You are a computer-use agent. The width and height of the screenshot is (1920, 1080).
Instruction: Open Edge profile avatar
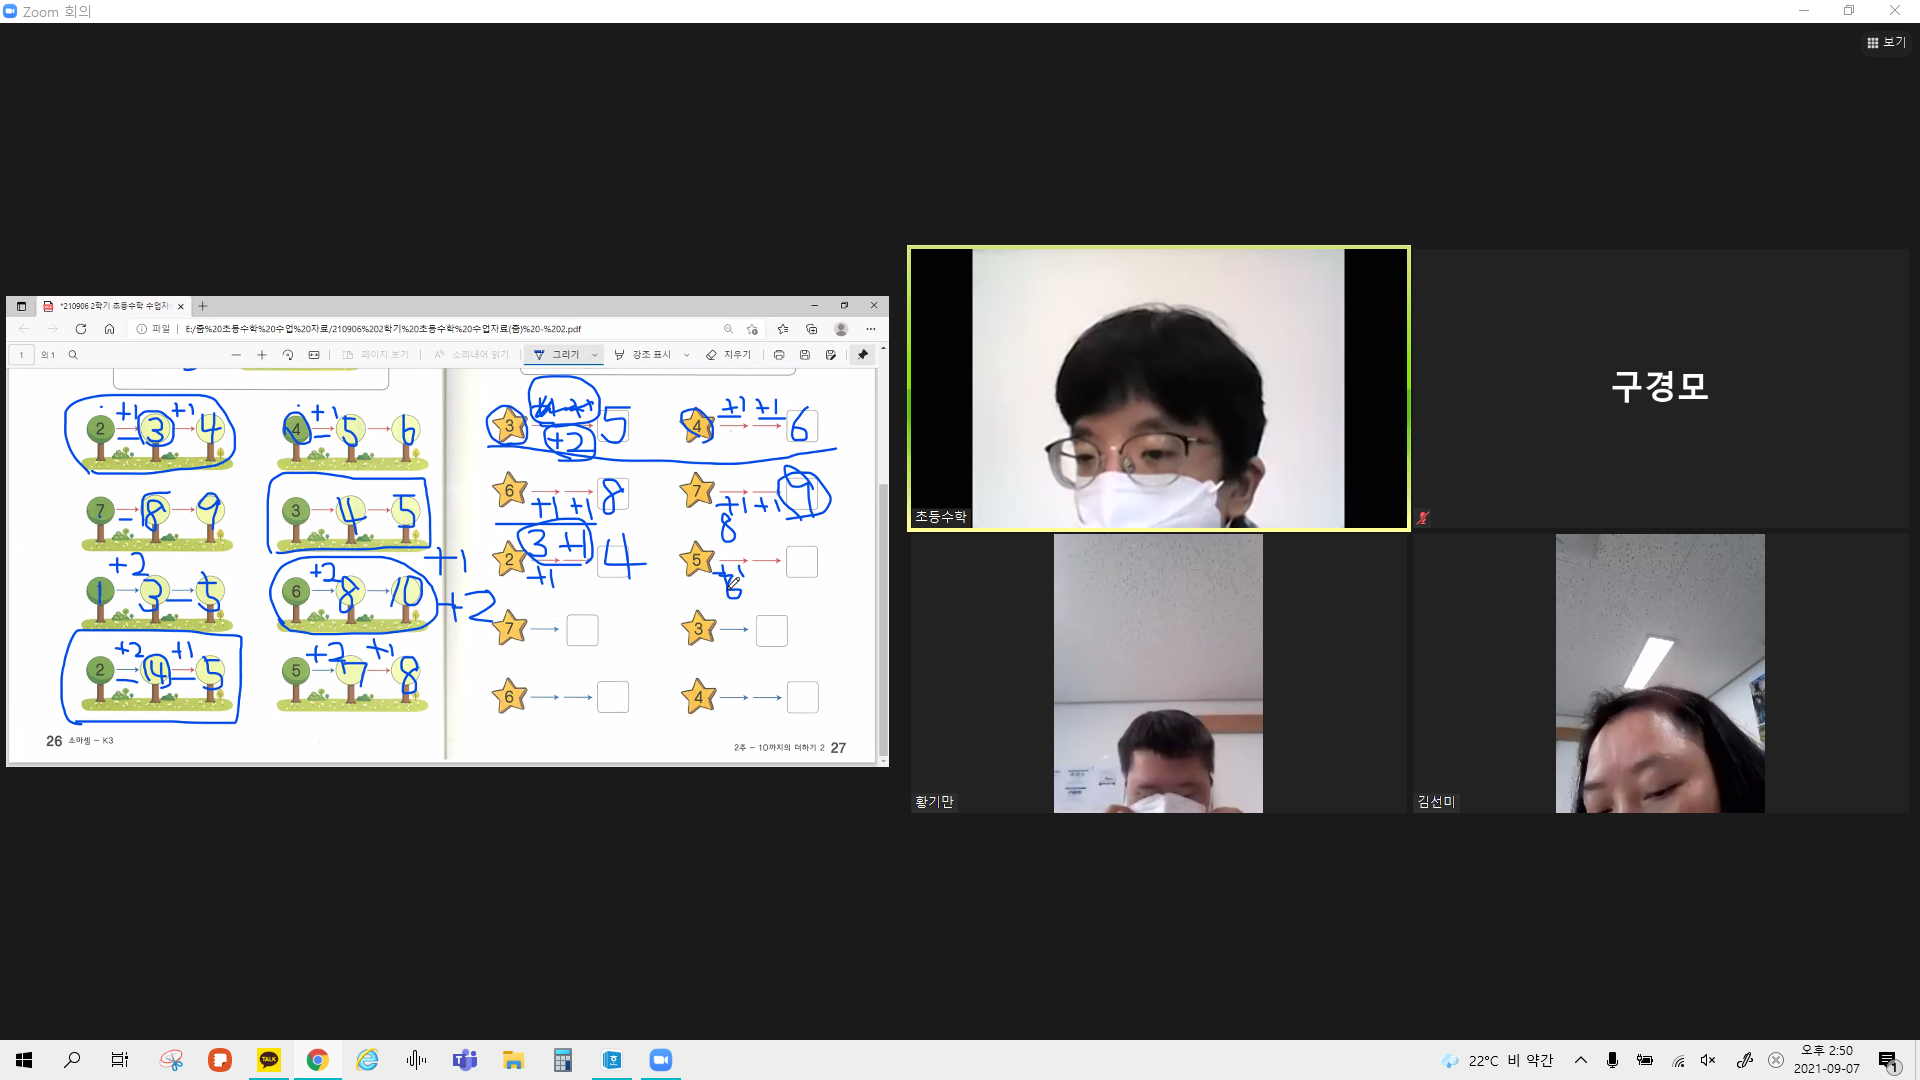click(x=841, y=329)
